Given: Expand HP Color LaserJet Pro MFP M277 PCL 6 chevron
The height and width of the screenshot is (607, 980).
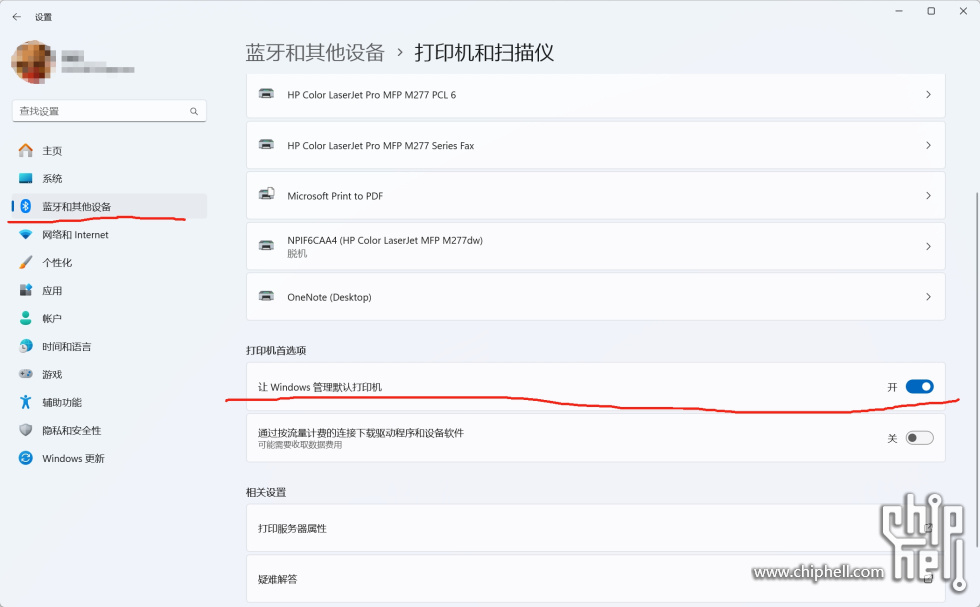Looking at the screenshot, I should coord(928,94).
